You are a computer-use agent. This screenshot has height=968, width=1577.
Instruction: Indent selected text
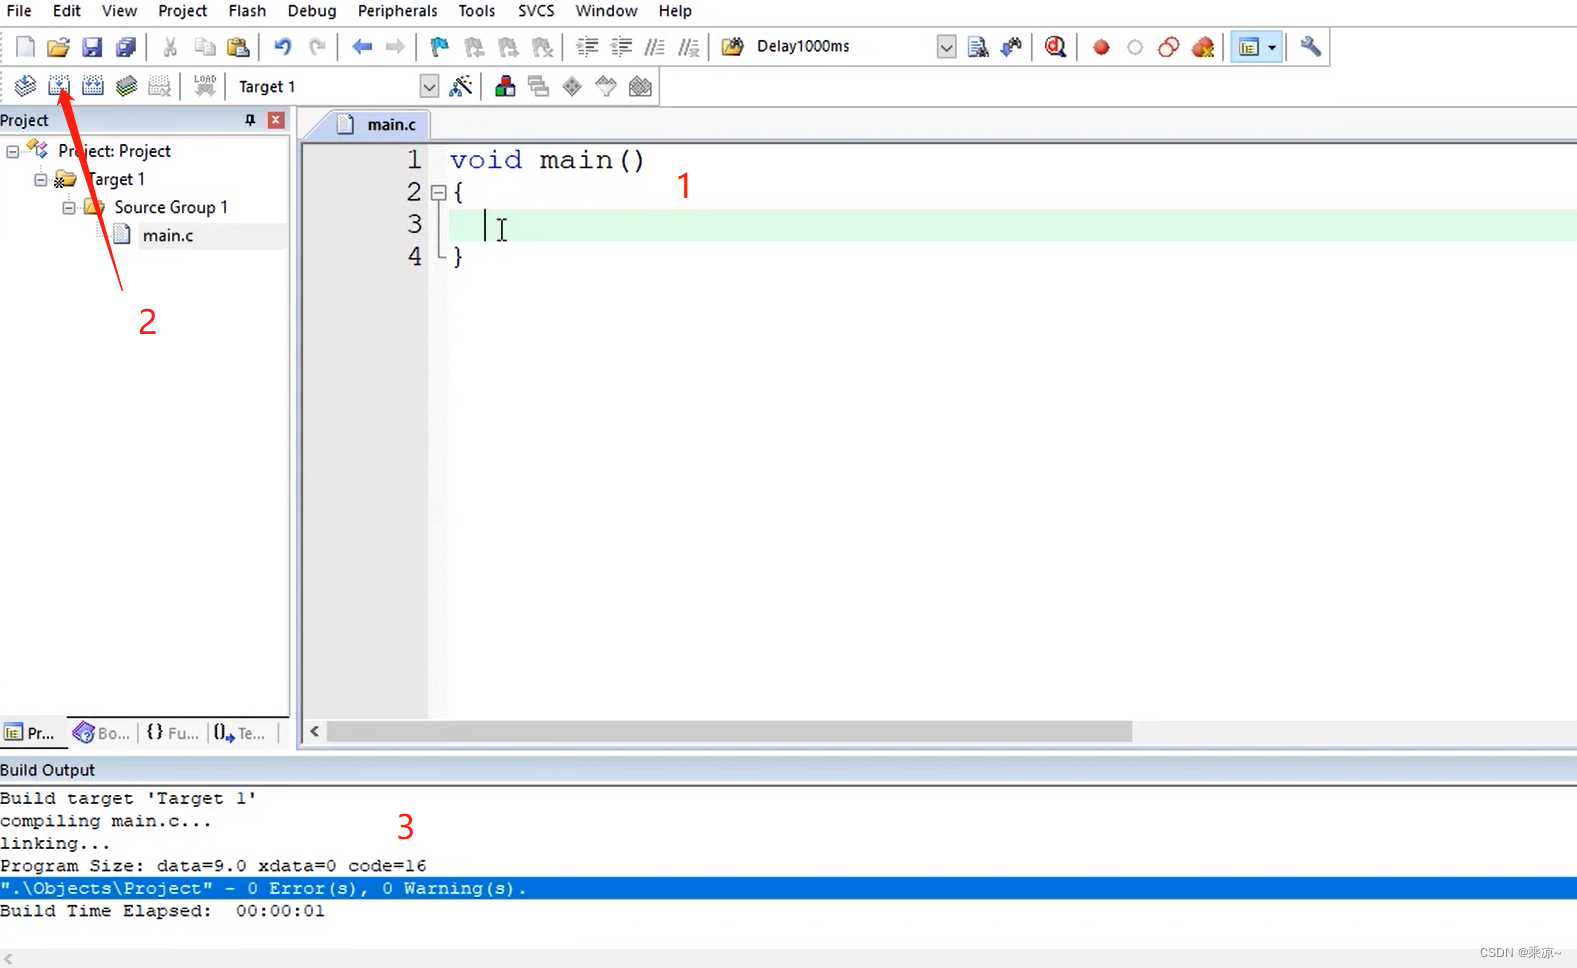(587, 47)
